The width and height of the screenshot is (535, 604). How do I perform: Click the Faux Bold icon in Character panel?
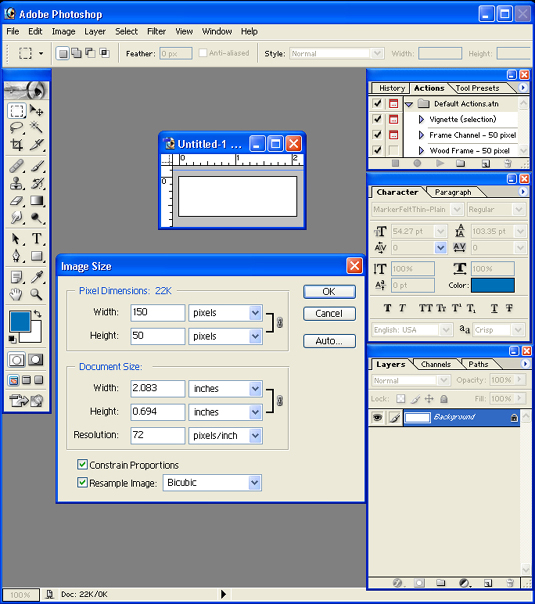point(387,308)
